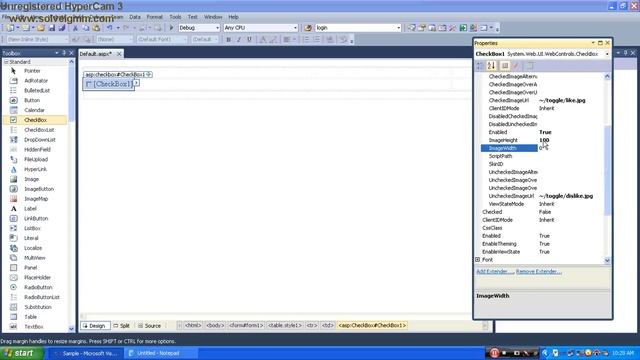Select the Pointer tool in Toolbox

tap(32, 71)
